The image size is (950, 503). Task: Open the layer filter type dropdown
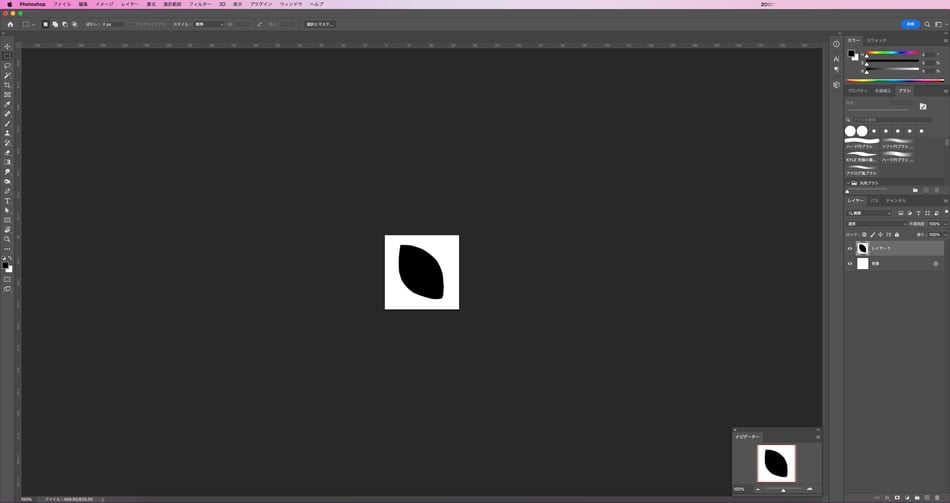pyautogui.click(x=869, y=213)
